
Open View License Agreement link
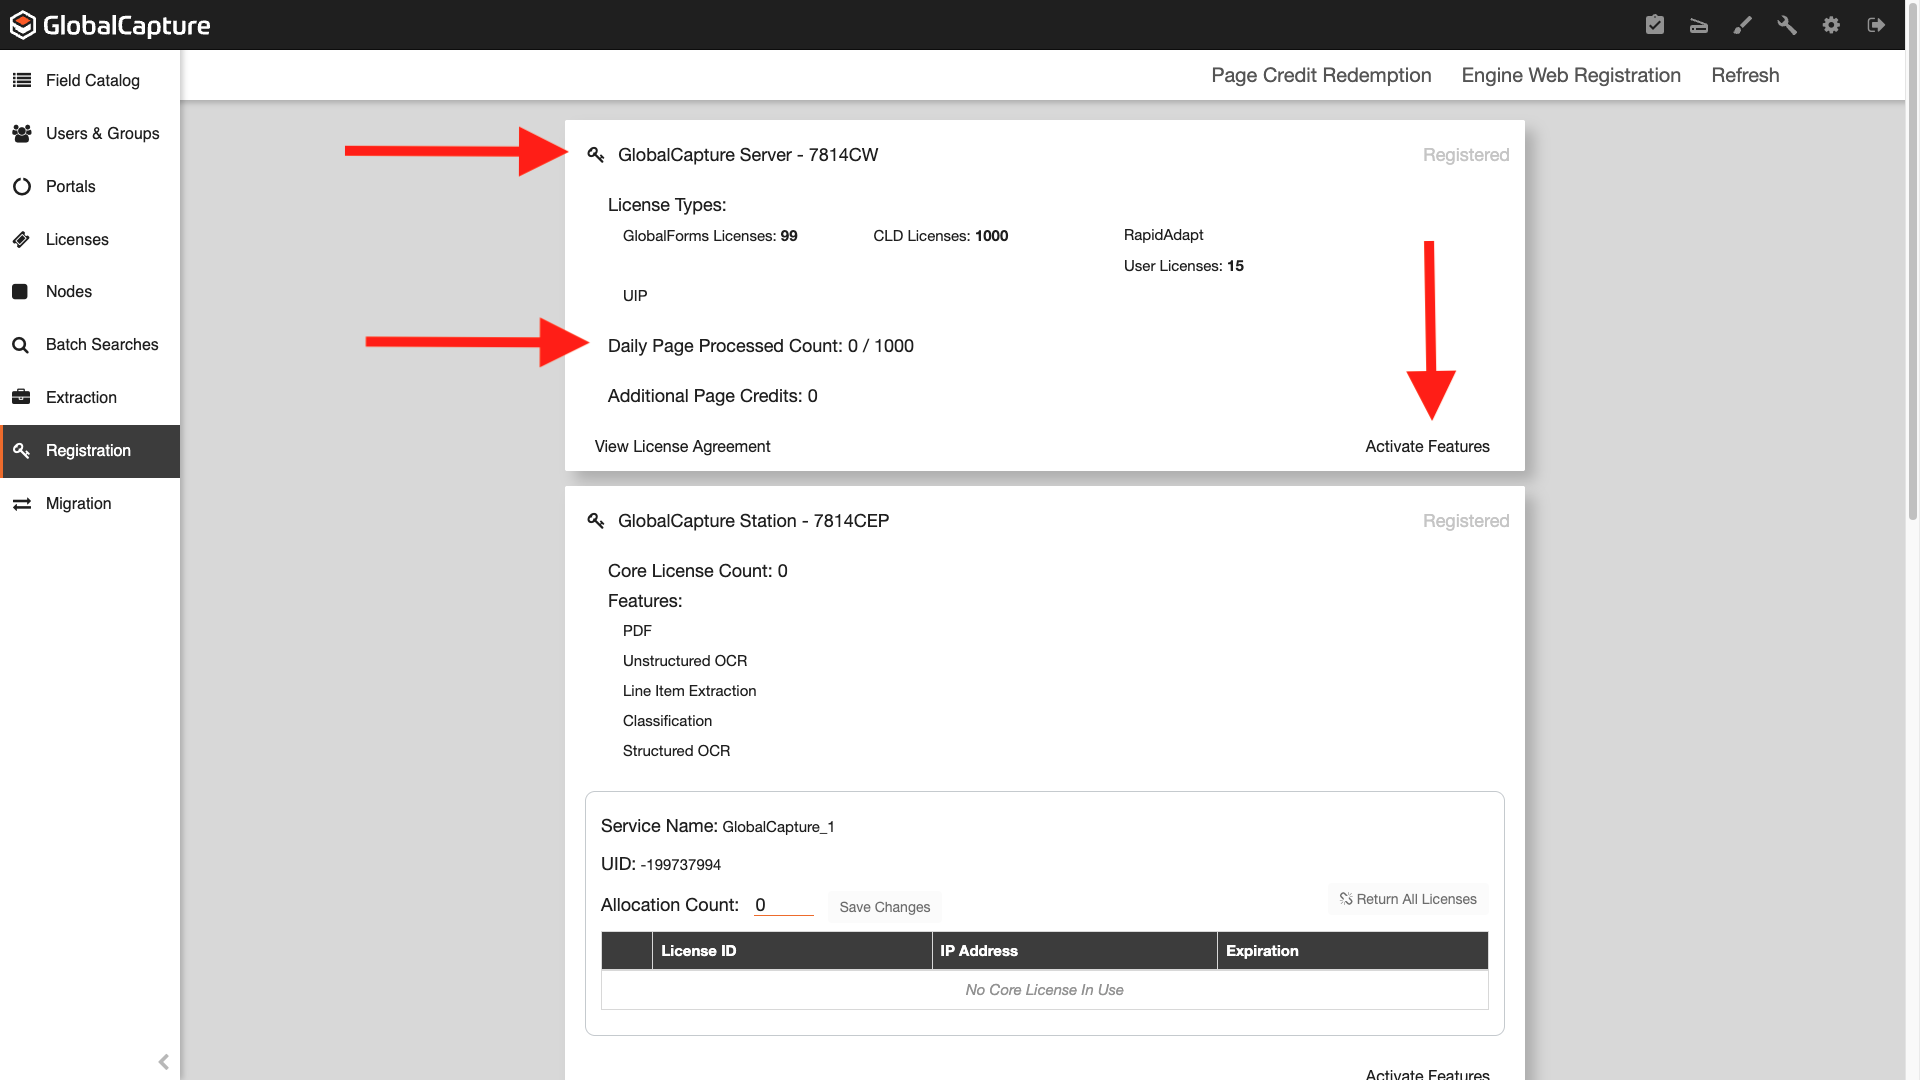tap(682, 446)
